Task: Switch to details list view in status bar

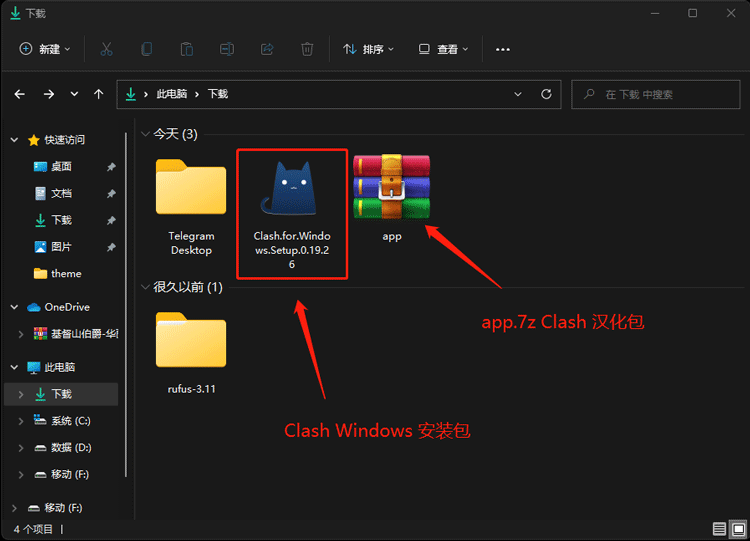Action: coord(720,529)
